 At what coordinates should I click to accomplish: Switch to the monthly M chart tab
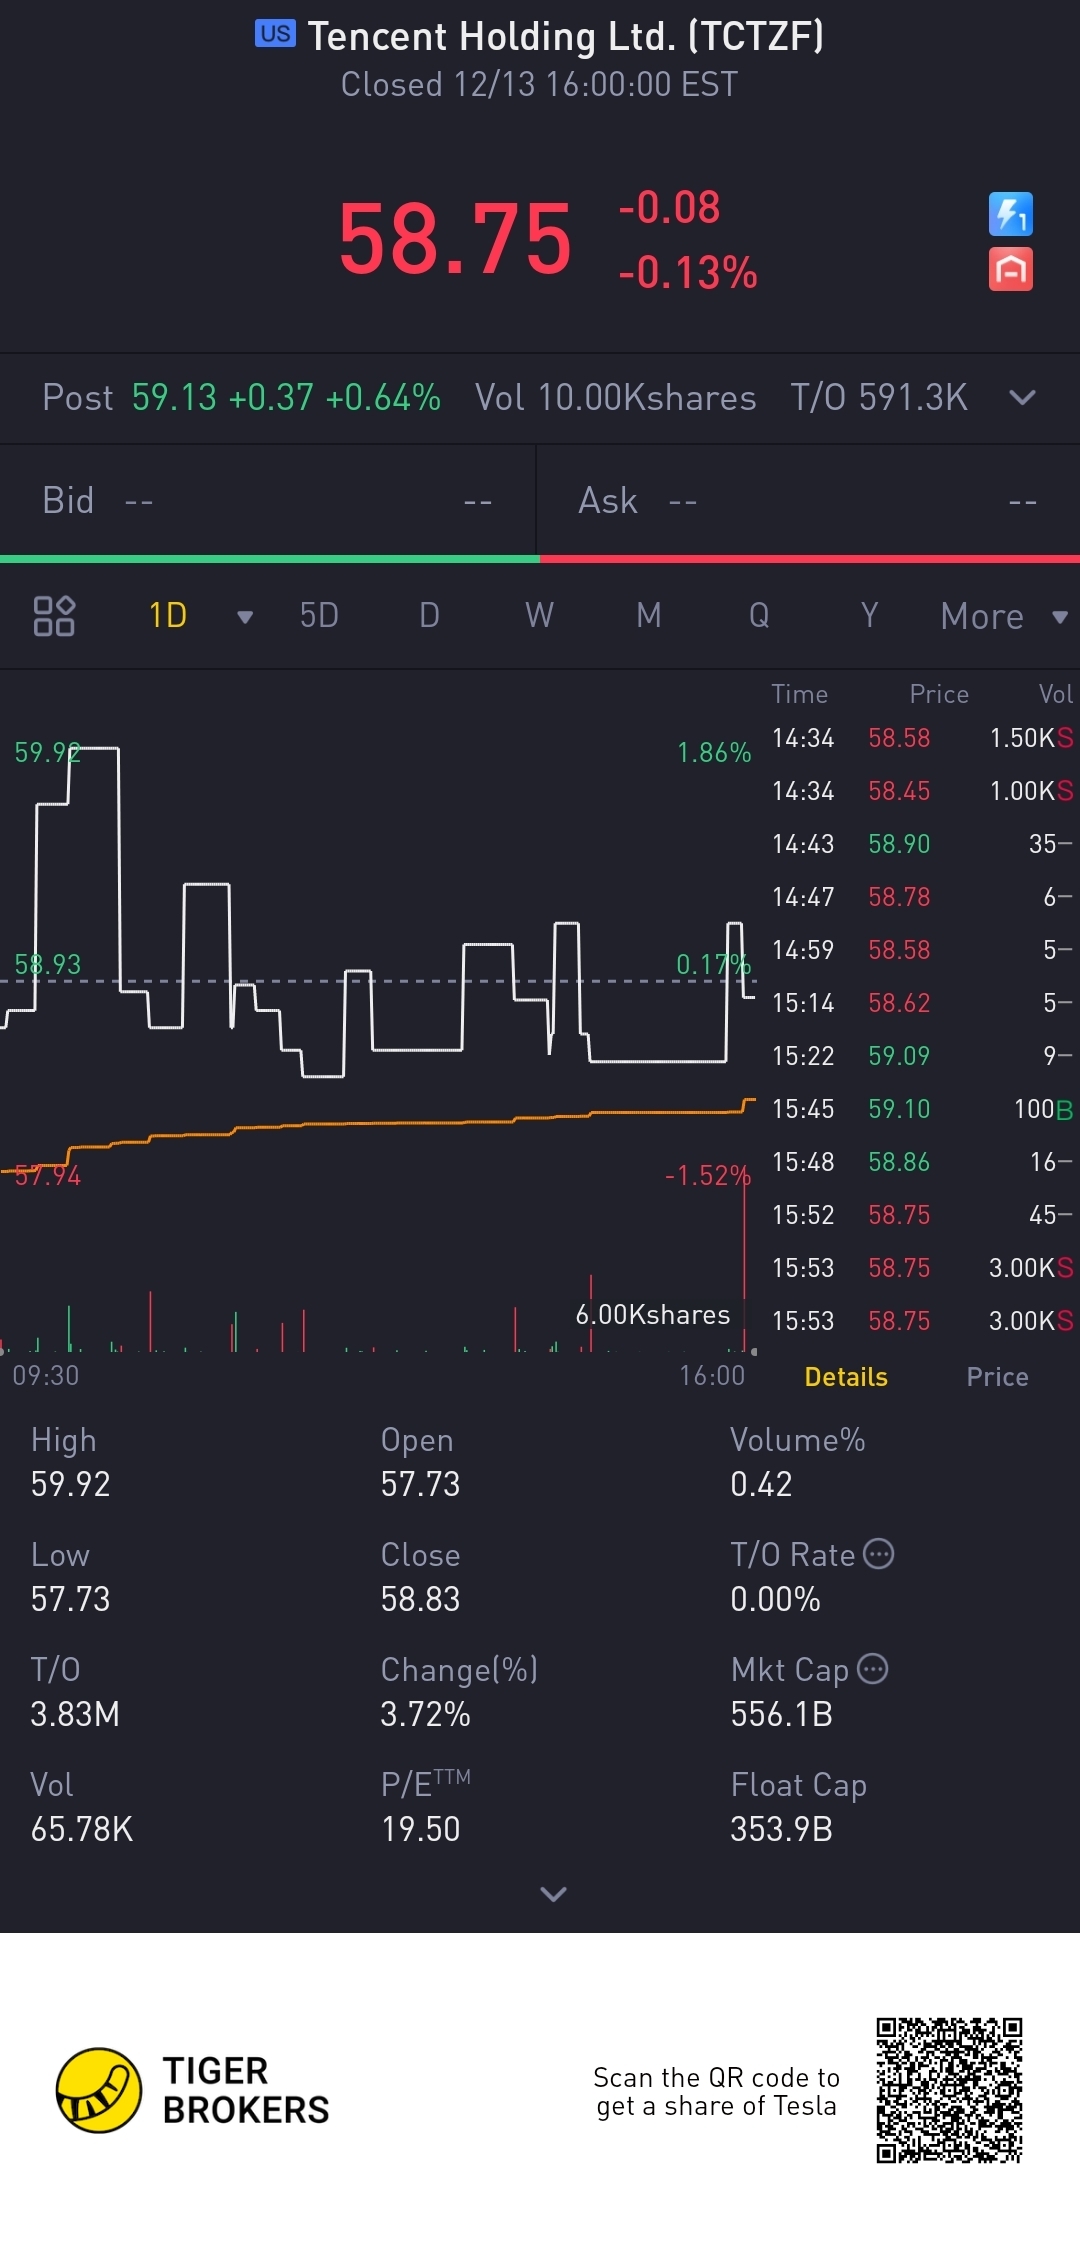click(649, 615)
